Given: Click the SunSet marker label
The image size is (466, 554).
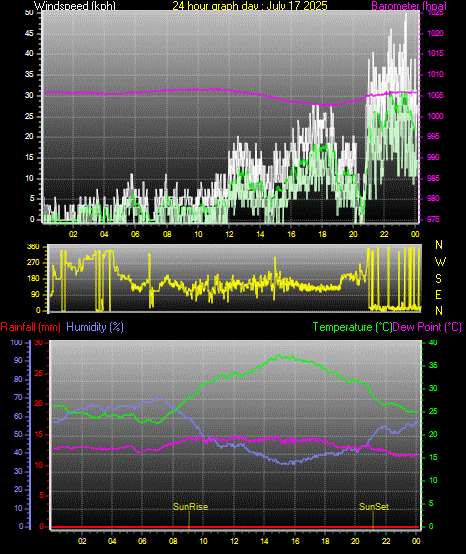Looking at the screenshot, I should (x=374, y=507).
